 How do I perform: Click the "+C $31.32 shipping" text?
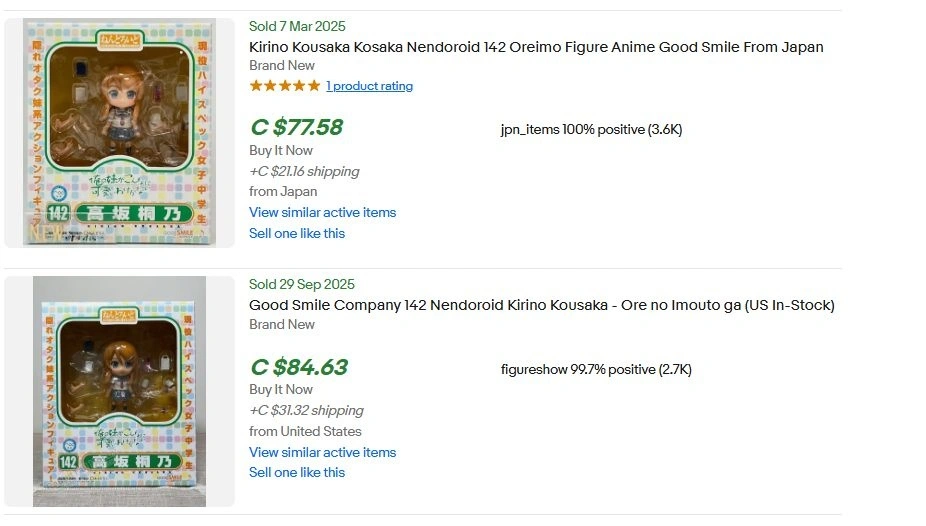[306, 410]
